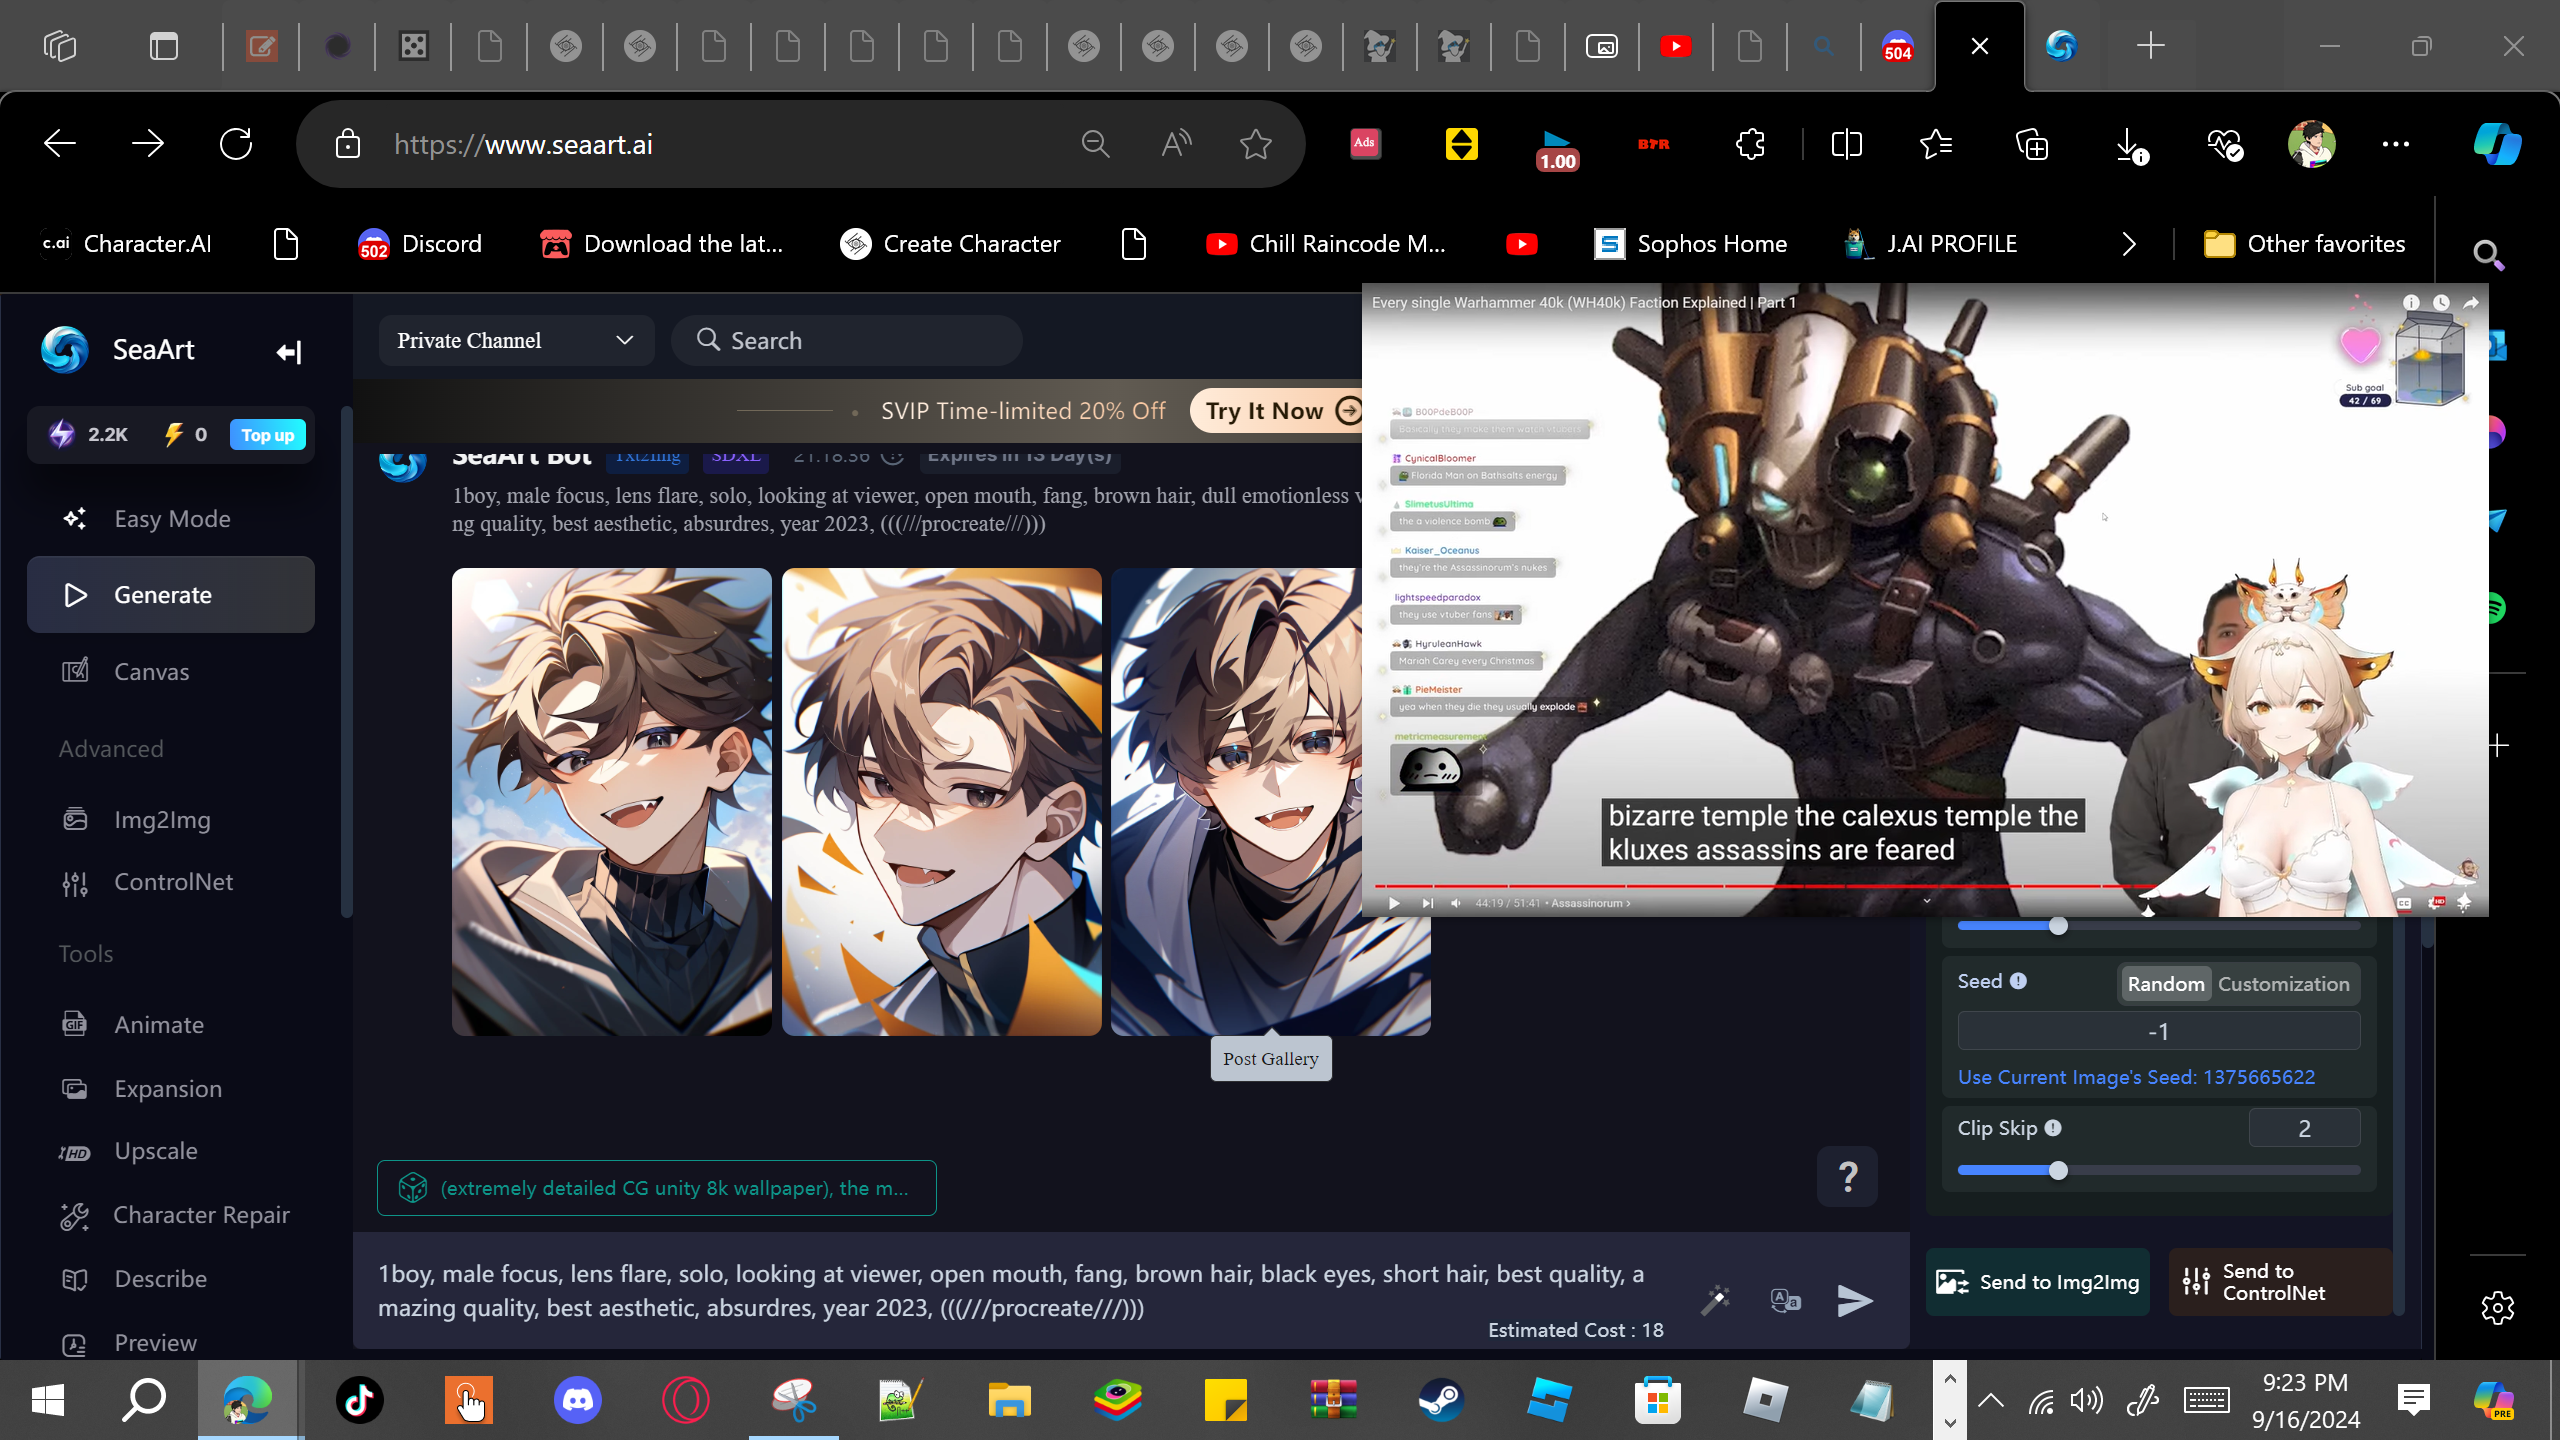The image size is (2560, 1440).
Task: Click Send to Img2Img
Action: pos(2037,1282)
